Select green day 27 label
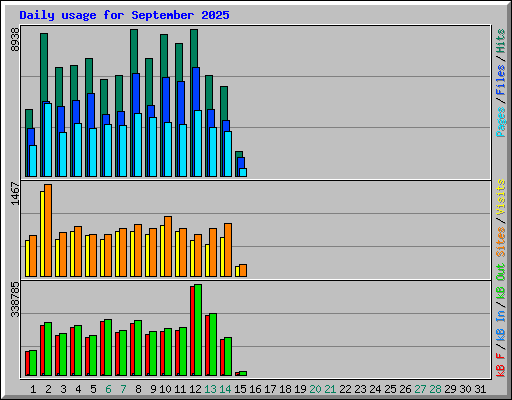This screenshot has width=512, height=400. (420, 389)
